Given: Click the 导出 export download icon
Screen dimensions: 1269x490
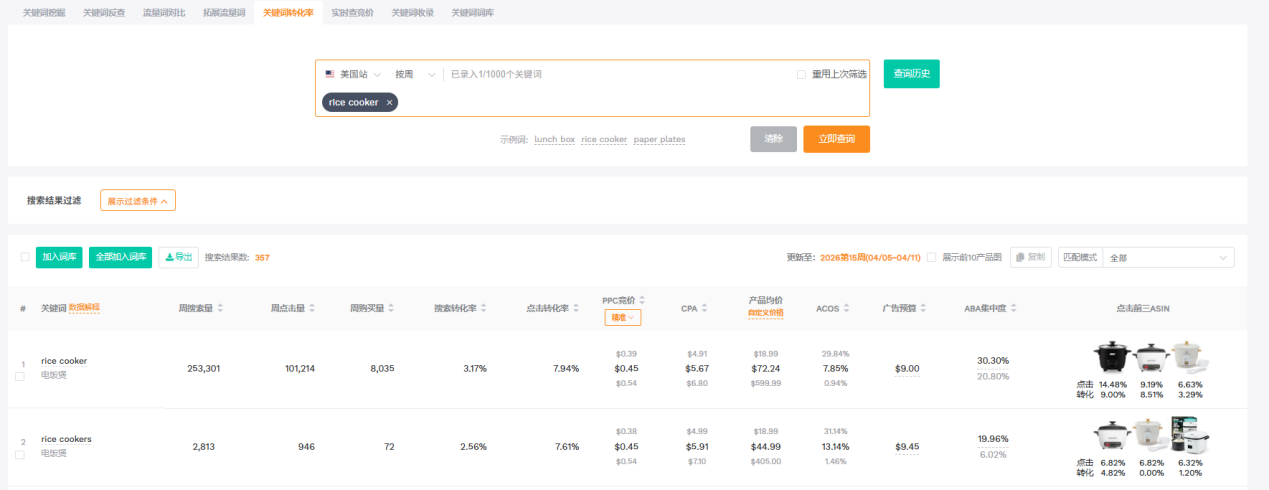Looking at the screenshot, I should pos(170,257).
